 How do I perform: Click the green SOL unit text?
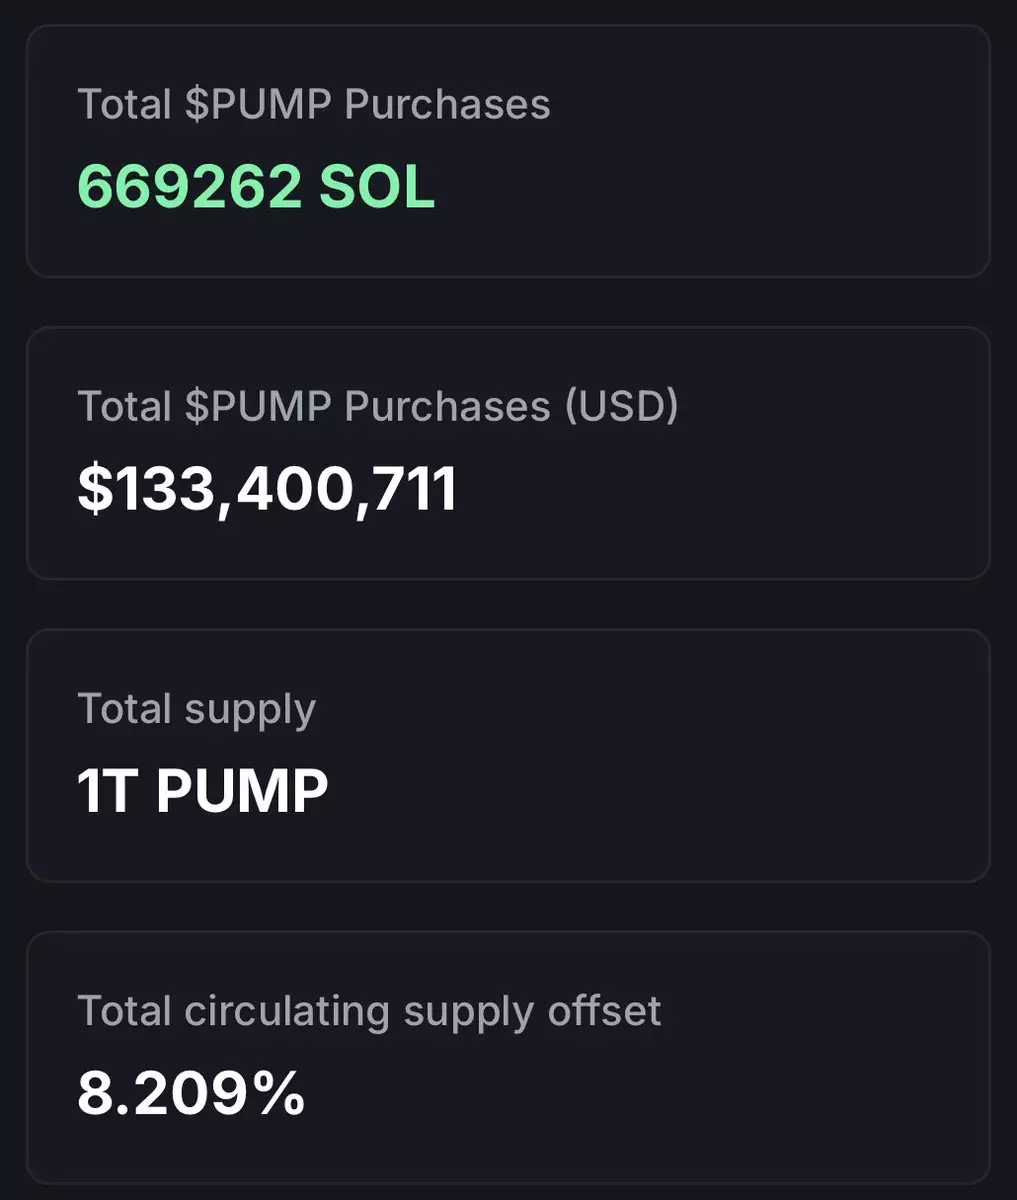(377, 186)
